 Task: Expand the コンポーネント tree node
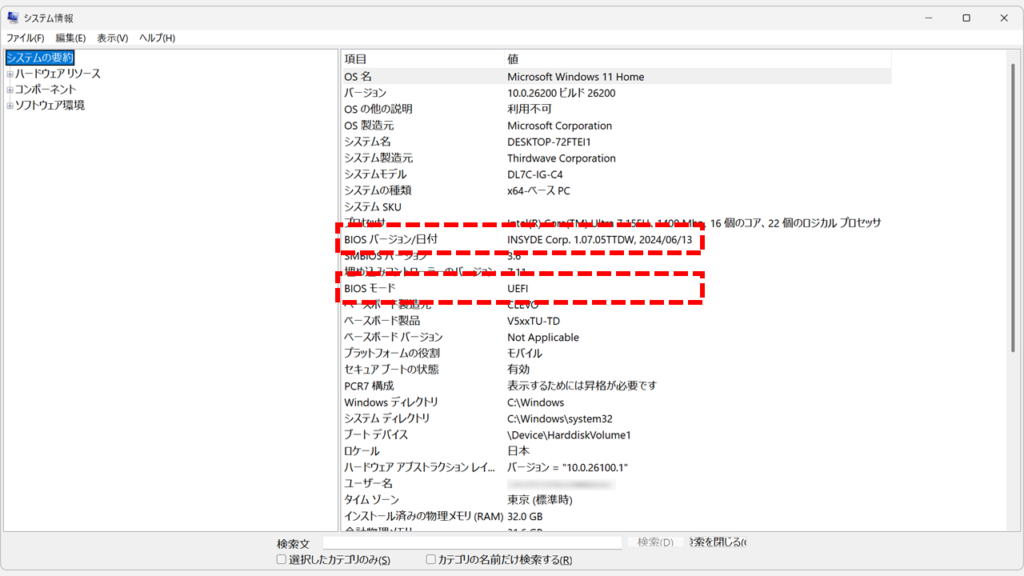coord(10,89)
